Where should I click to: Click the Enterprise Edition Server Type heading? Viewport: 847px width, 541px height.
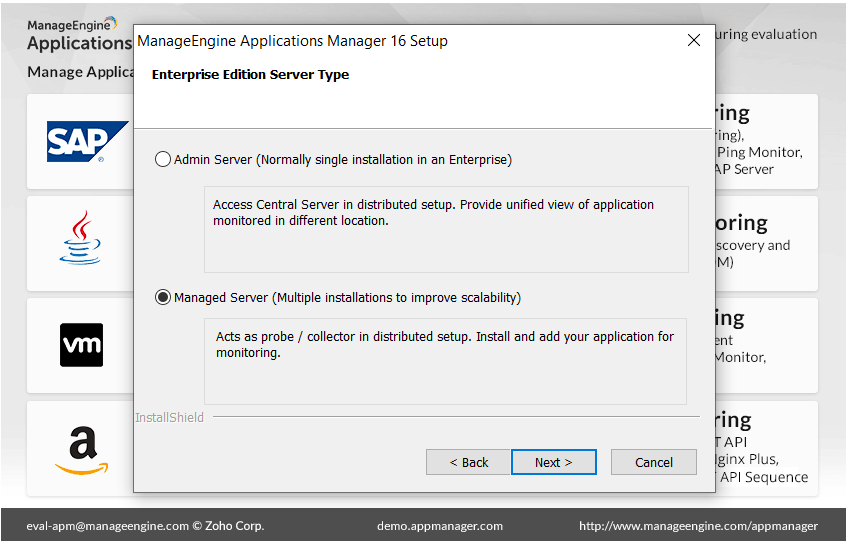(250, 75)
